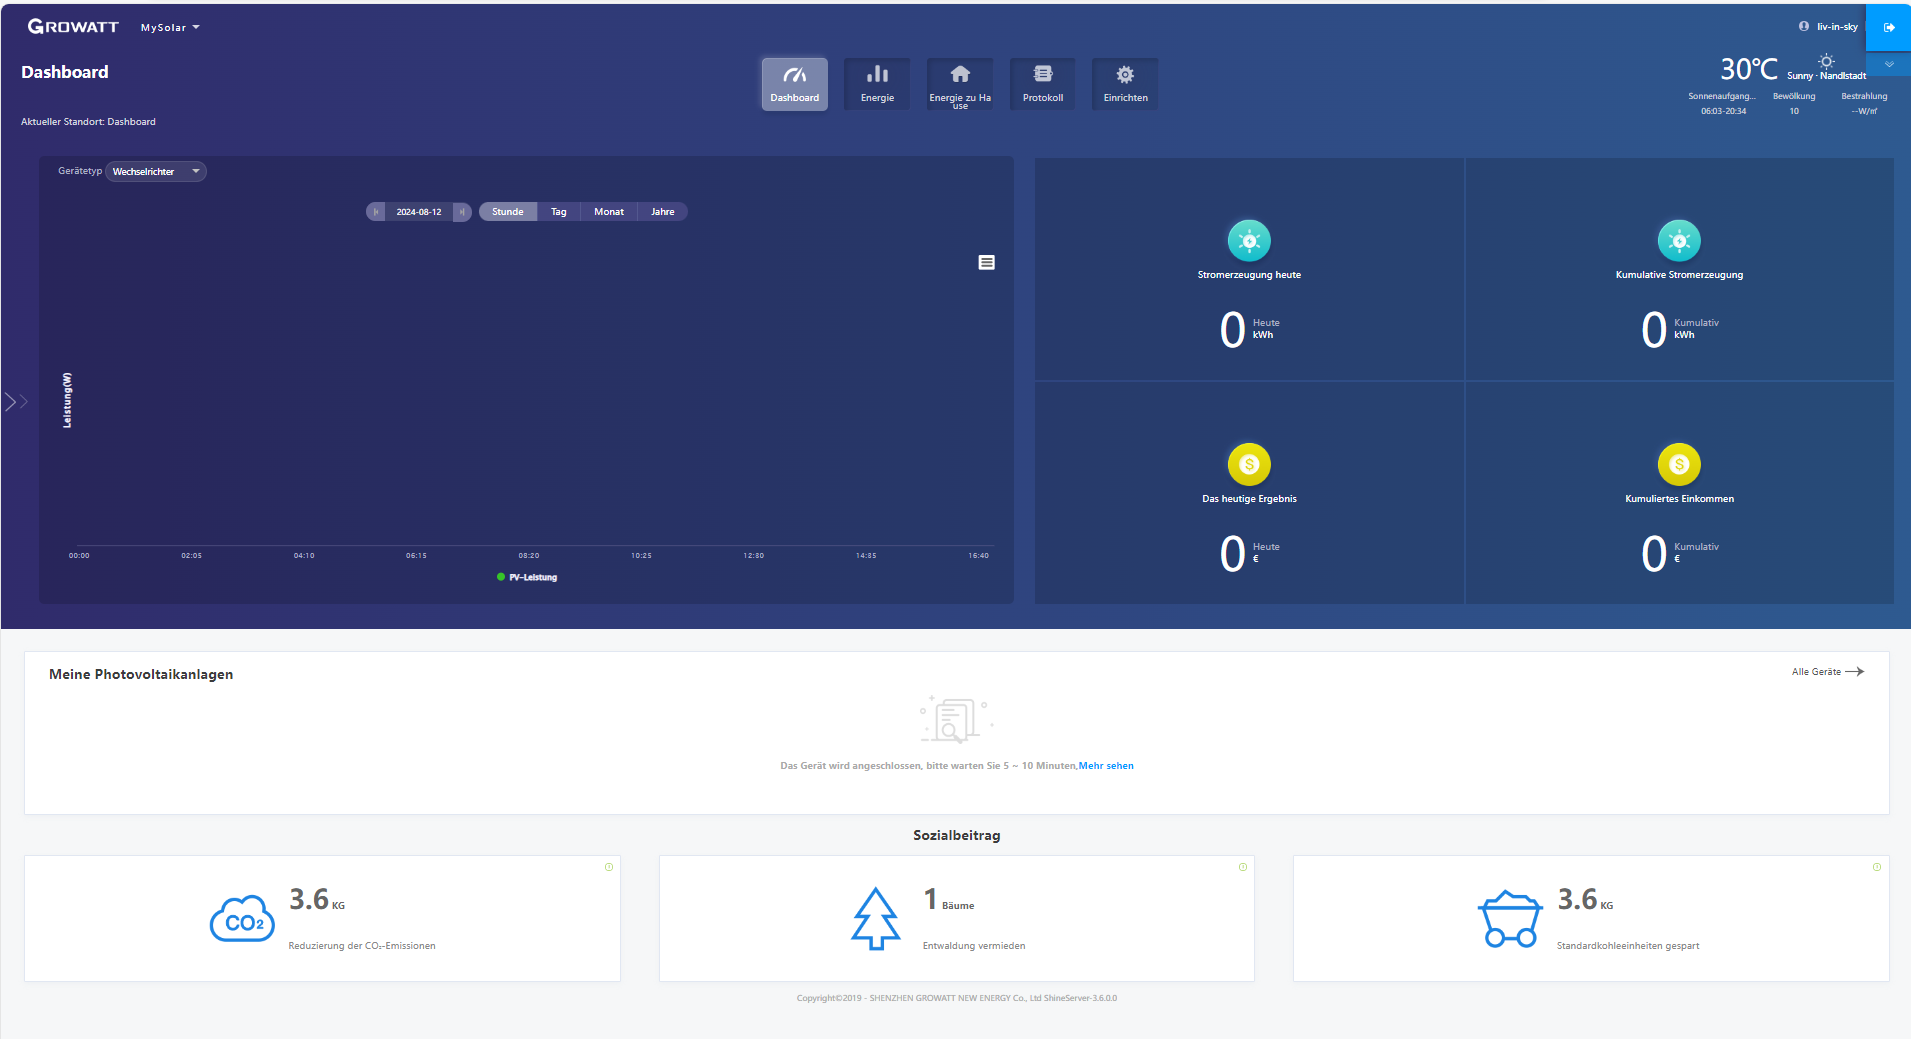Click 'Reduzierung der CO₂-Emissionen' text
Screen dimensions: 1911x1039
(362, 946)
